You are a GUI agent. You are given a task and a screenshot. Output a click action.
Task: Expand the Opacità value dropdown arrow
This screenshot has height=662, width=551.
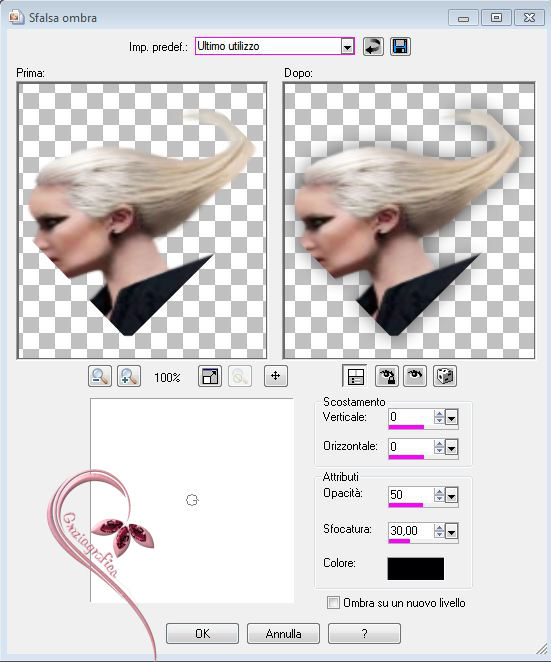pyautogui.click(x=451, y=496)
